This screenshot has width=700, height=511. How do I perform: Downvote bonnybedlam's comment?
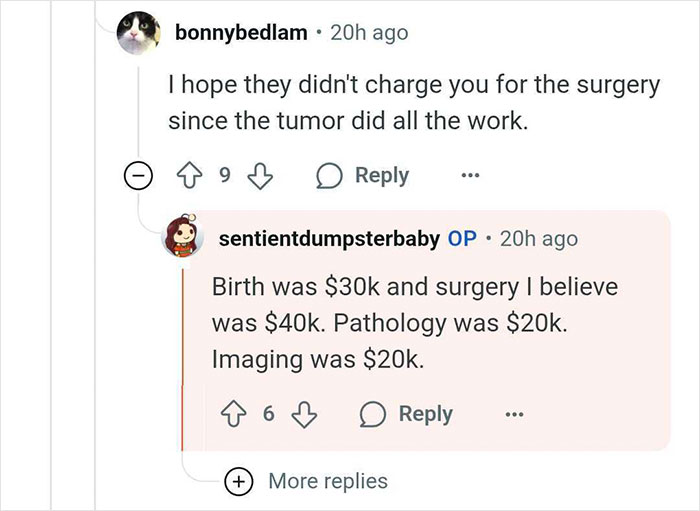(260, 176)
